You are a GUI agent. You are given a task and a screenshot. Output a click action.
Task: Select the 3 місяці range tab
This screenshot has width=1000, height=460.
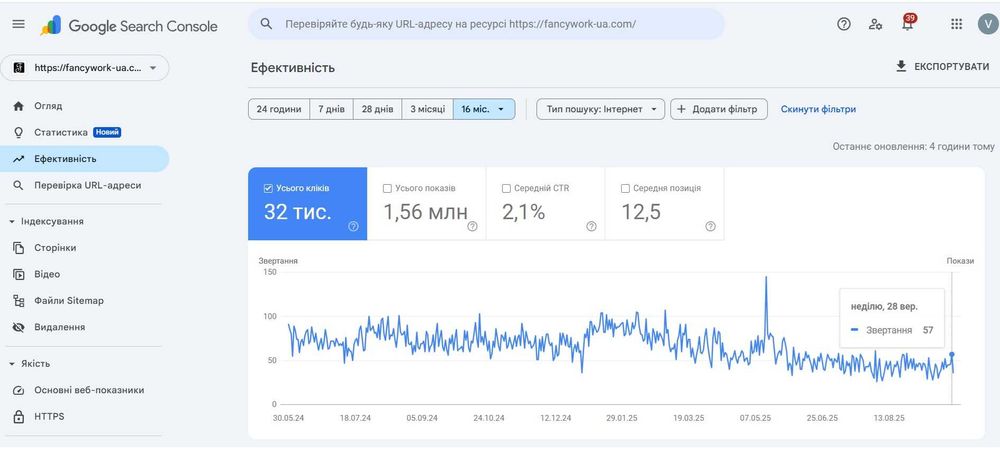click(x=427, y=109)
